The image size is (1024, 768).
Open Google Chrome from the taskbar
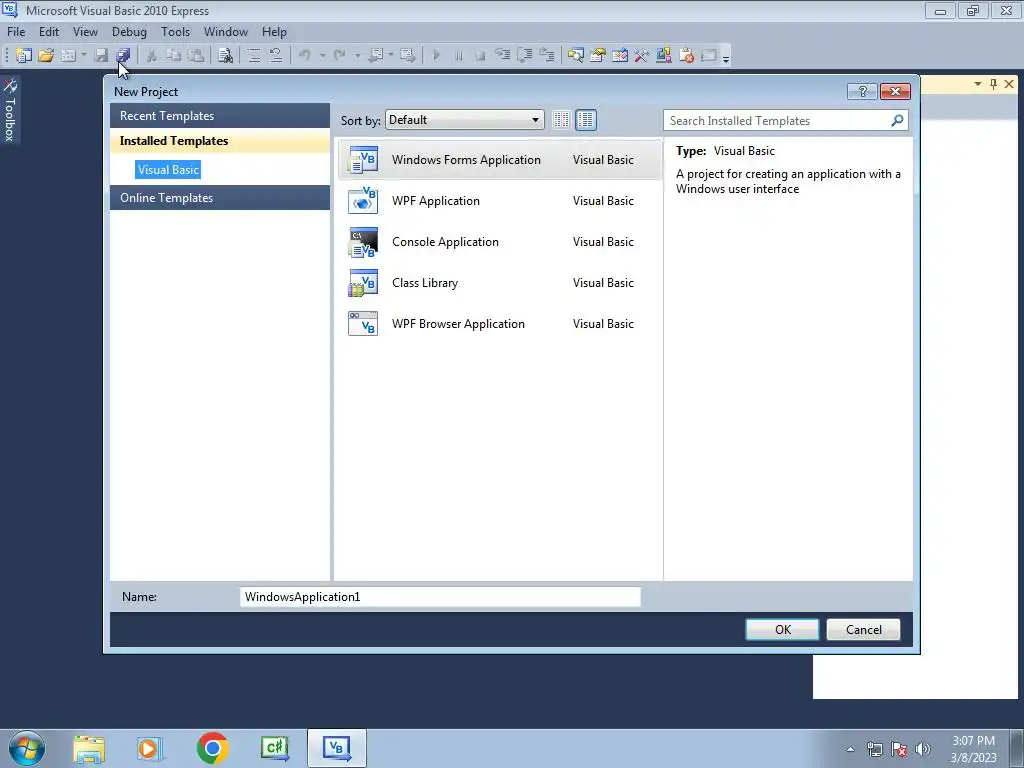[x=212, y=748]
